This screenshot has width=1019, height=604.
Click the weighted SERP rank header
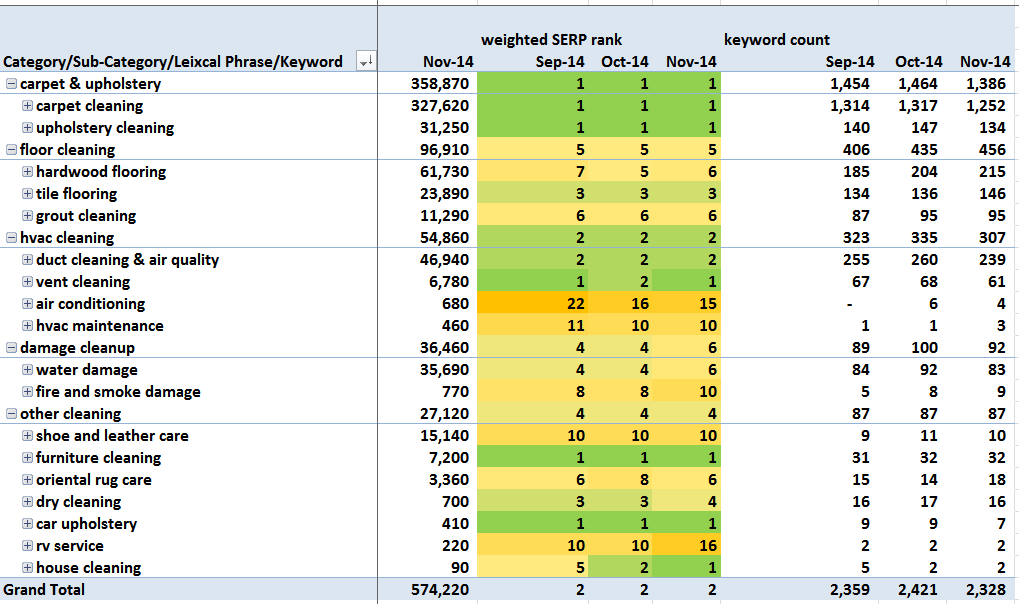[x=551, y=40]
